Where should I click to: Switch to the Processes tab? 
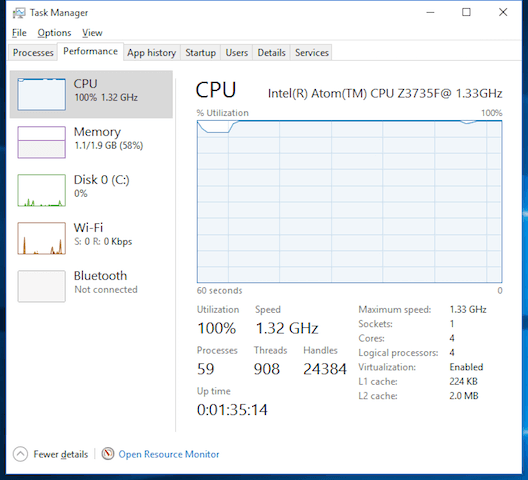tap(33, 53)
